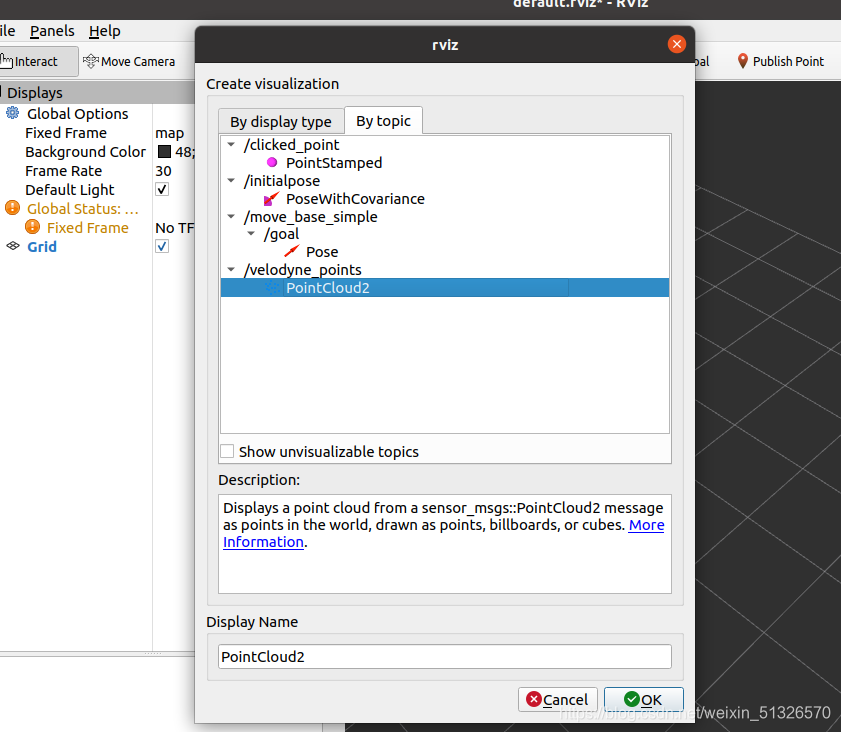Select the PoseWithCovariance entry
841x732 pixels.
click(355, 199)
